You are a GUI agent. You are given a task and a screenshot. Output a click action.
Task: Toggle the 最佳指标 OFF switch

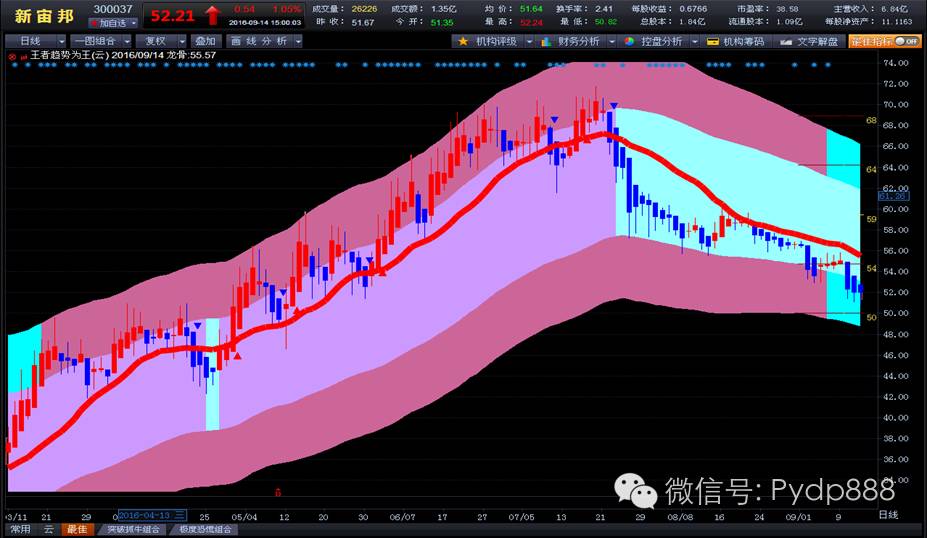[x=907, y=41]
